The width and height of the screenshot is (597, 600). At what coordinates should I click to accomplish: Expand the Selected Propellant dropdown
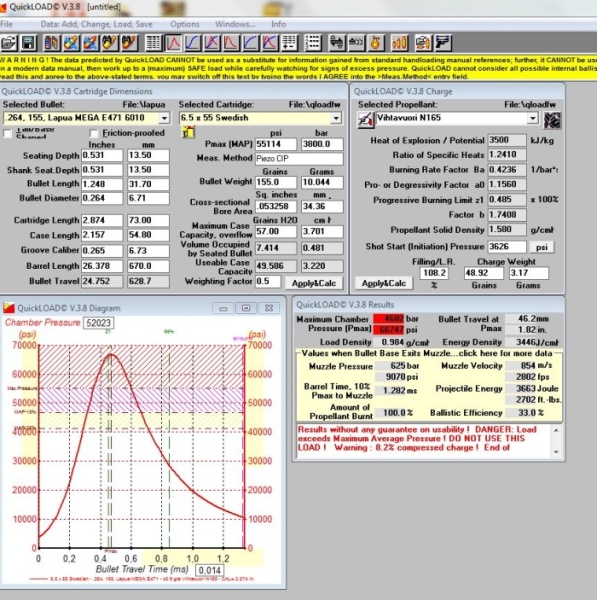(x=533, y=118)
